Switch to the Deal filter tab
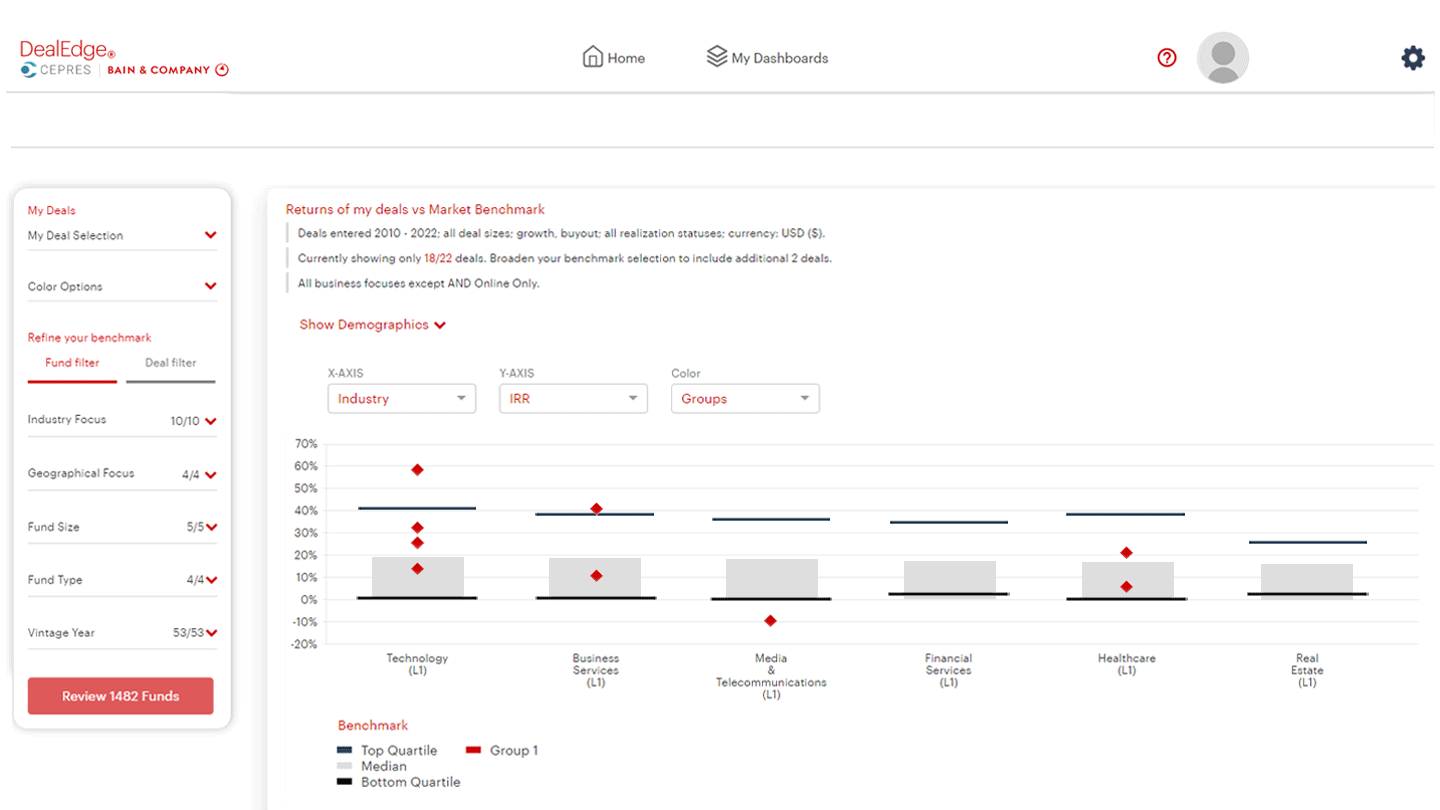Viewport: 1440px width, 810px height. point(171,363)
